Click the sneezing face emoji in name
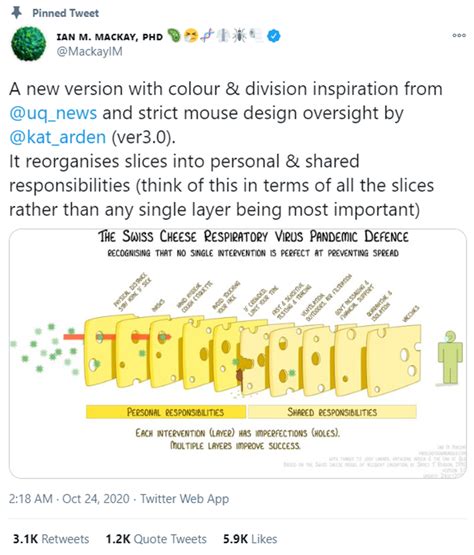This screenshot has width=474, height=555. (192, 36)
